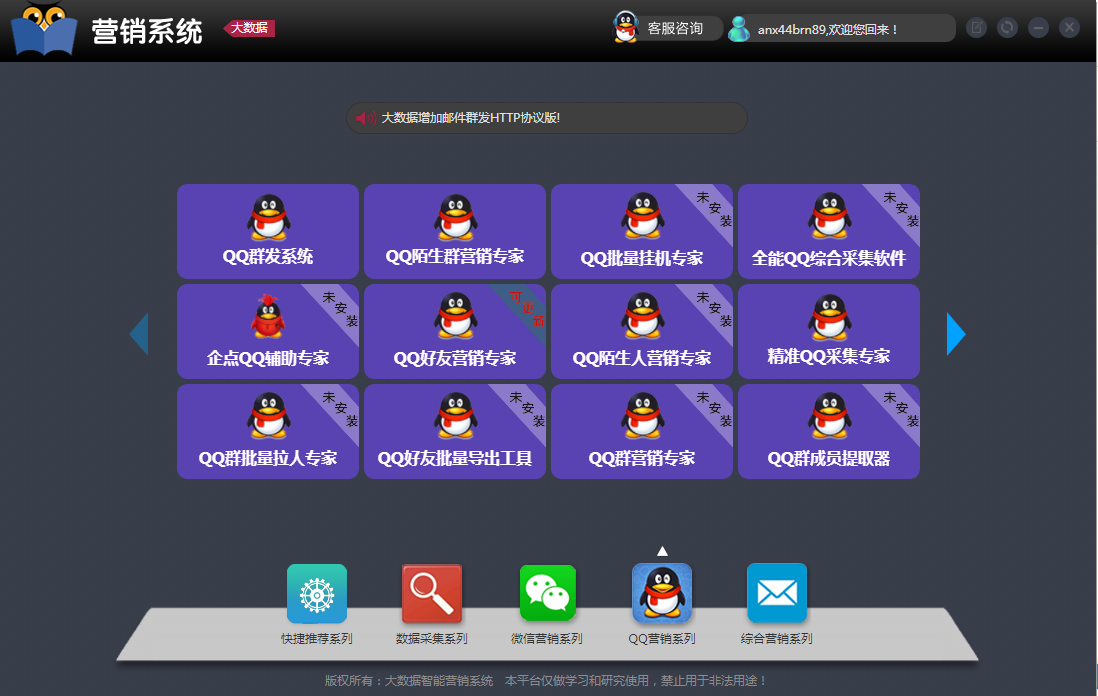Select 全能QQ综合采集软件 tile
The image size is (1098, 696).
tap(828, 231)
